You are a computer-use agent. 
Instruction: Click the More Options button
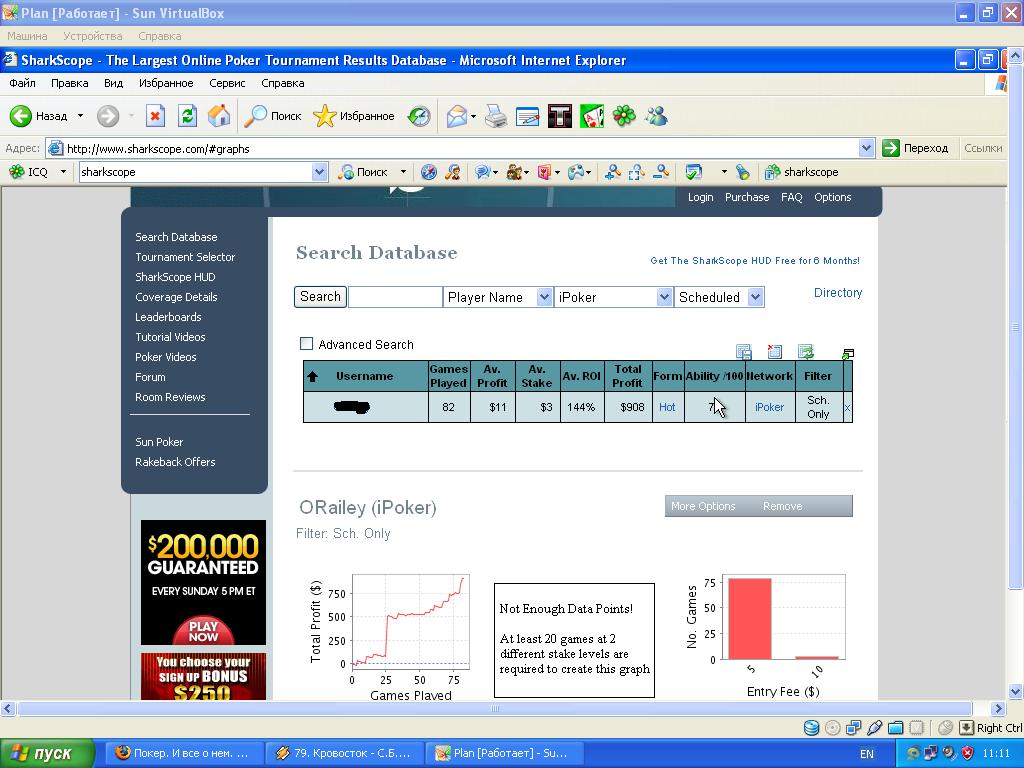[703, 506]
